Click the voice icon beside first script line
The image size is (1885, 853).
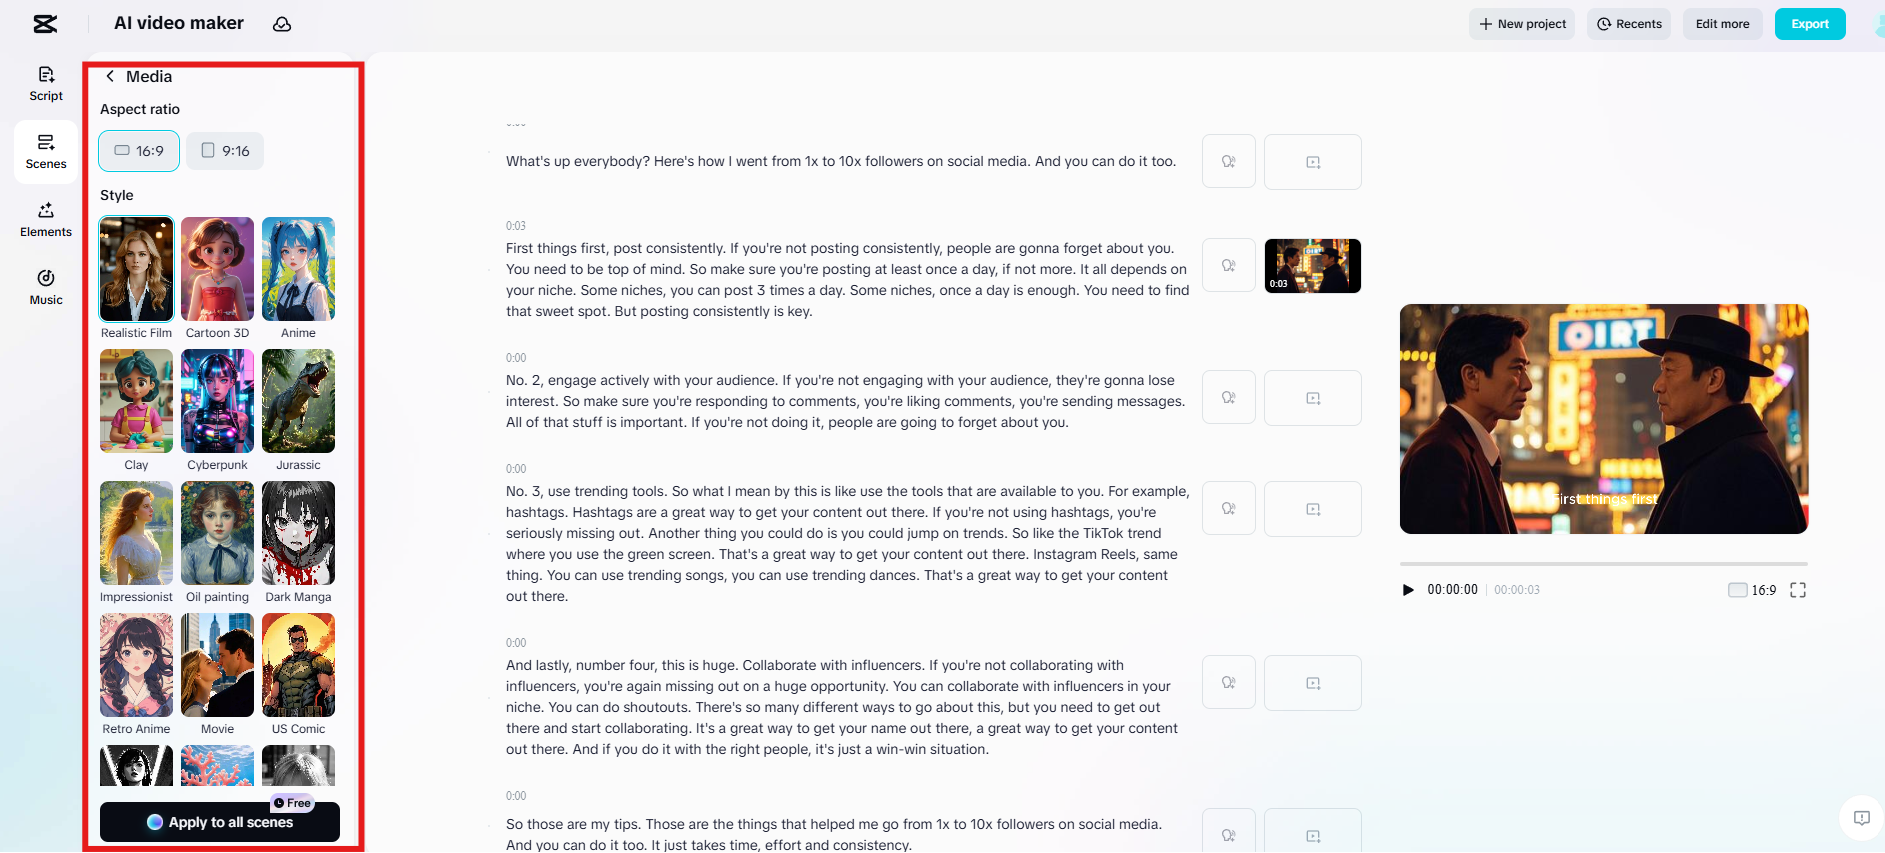(x=1228, y=162)
